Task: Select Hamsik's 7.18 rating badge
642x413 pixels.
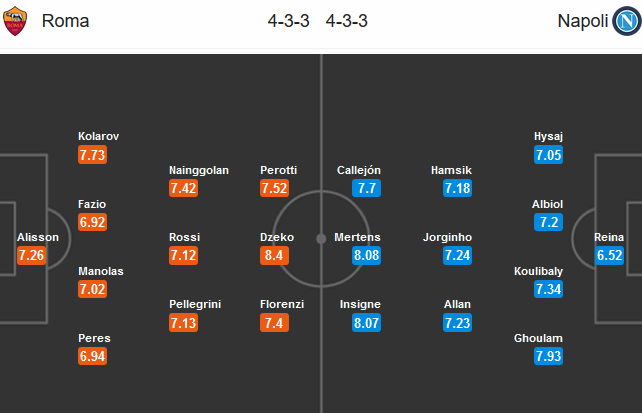Action: pos(457,188)
